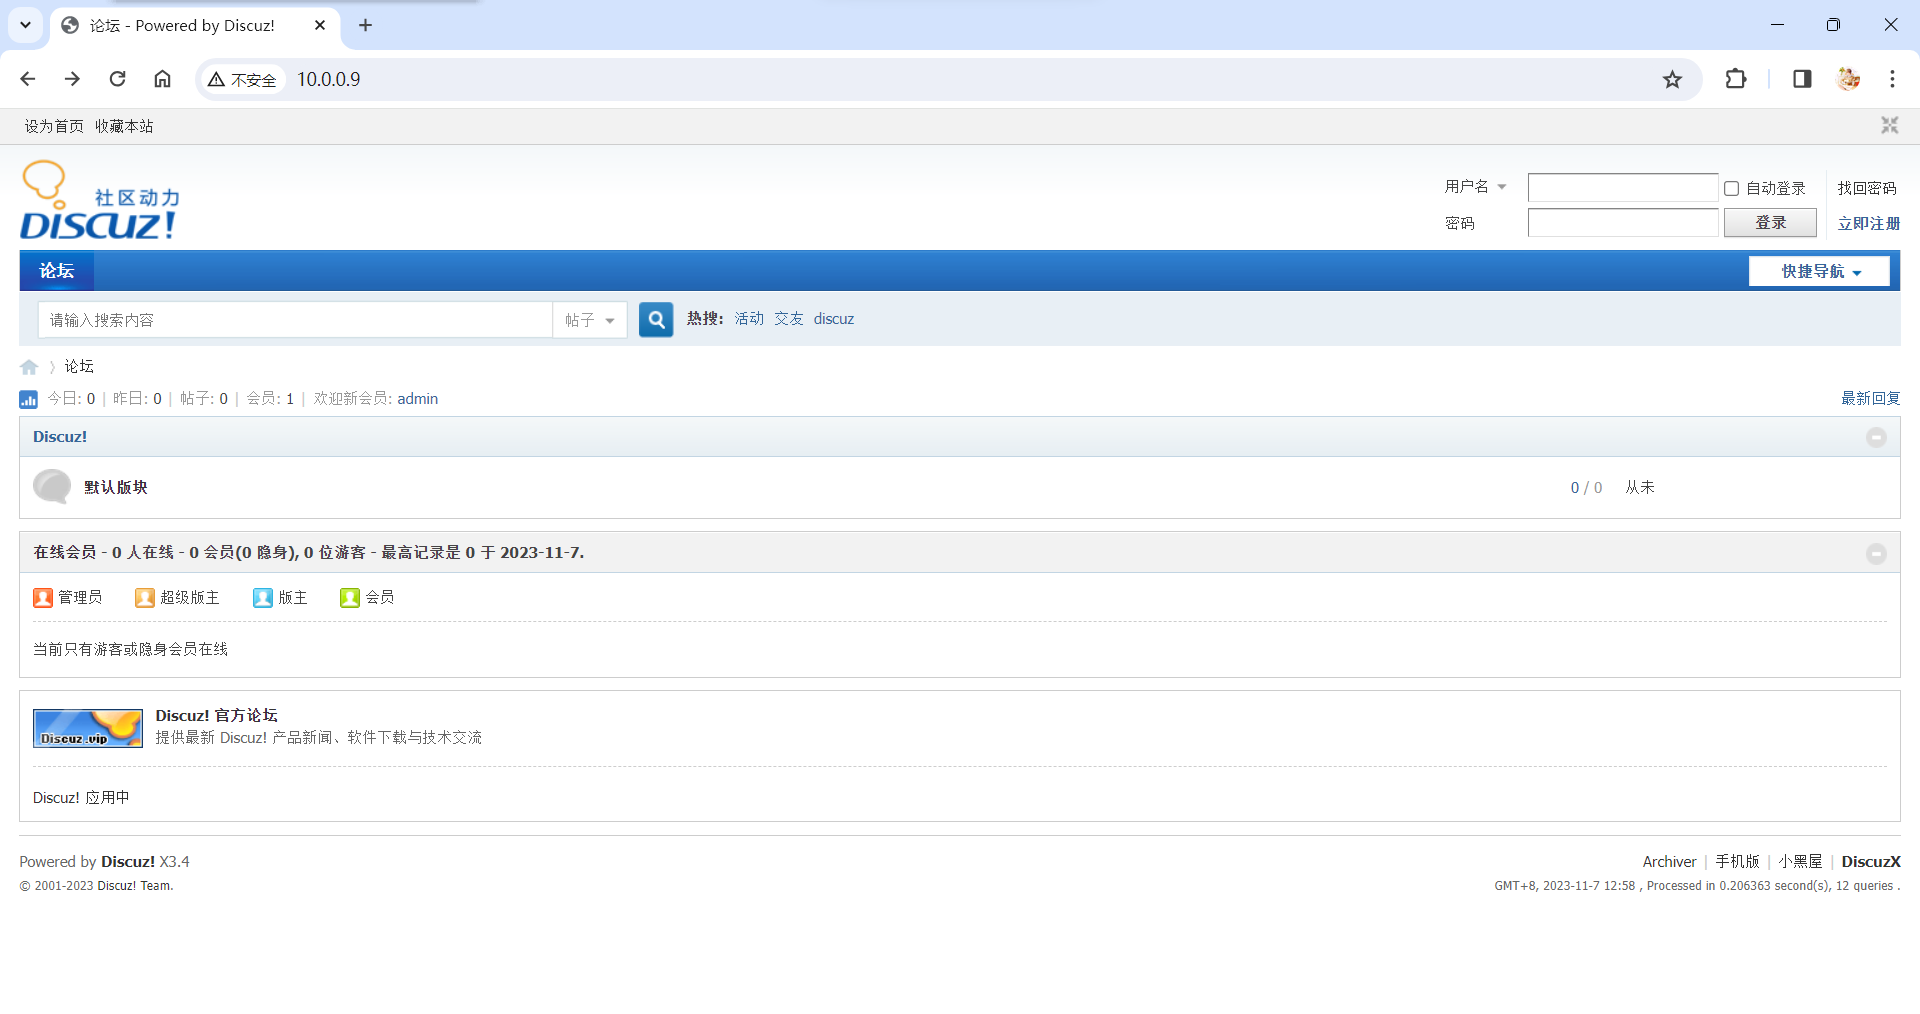Click the browser address bar URL
Screen dimensions: 1920x1014
pyautogui.click(x=329, y=80)
